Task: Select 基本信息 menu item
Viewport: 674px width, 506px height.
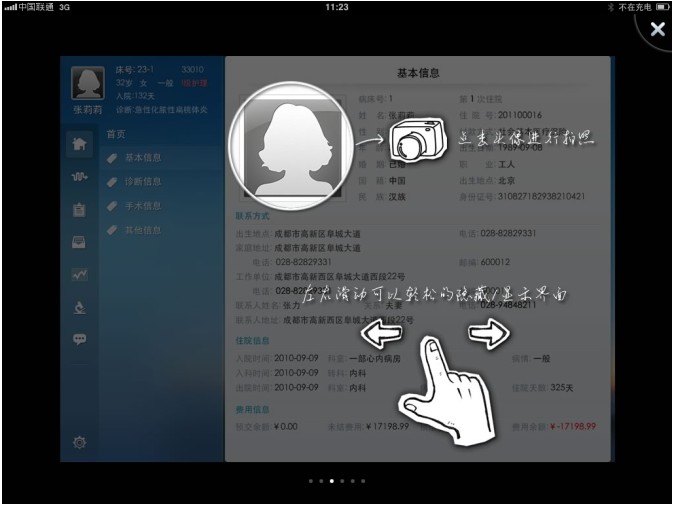Action: pos(142,158)
